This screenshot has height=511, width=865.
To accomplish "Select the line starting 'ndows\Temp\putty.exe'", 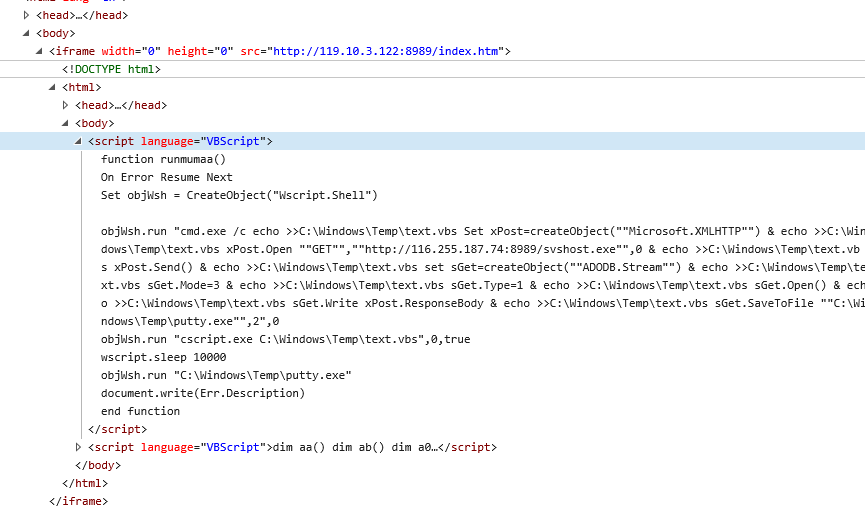I will pos(190,321).
